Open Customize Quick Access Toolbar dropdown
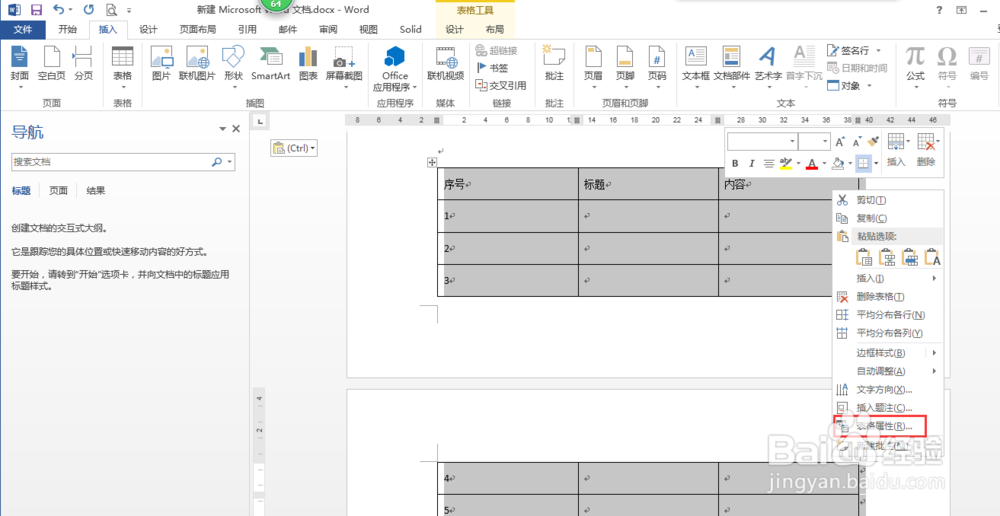This screenshot has height=516, width=1000. pos(129,10)
